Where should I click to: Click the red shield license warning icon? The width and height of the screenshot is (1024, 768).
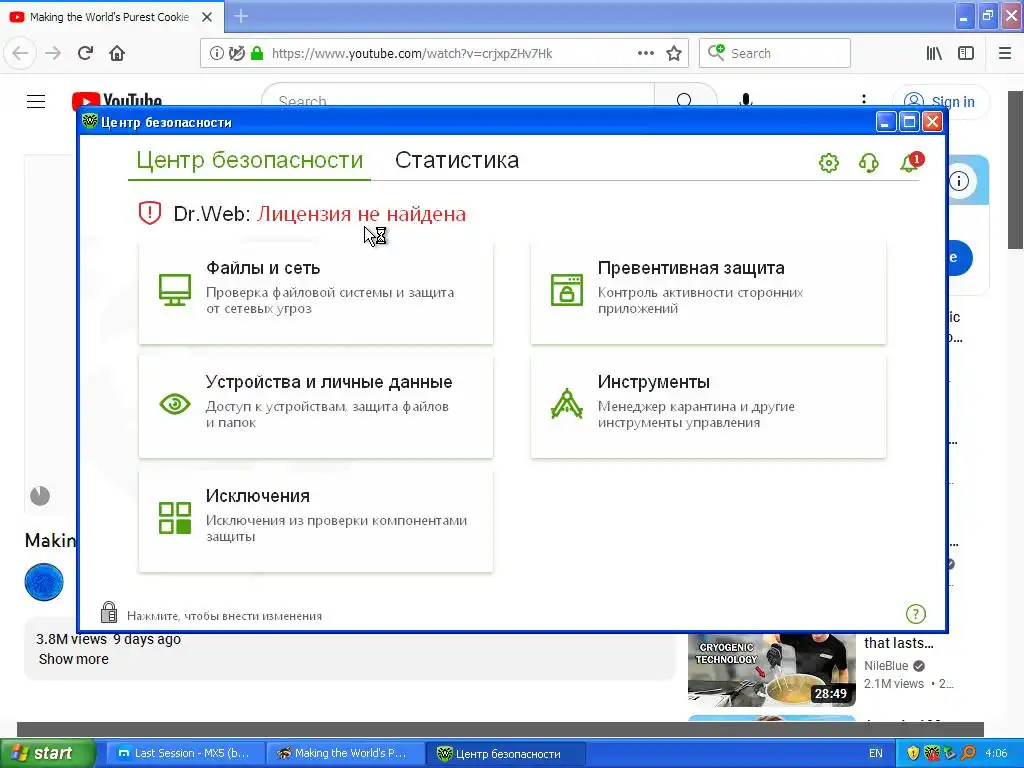click(150, 213)
